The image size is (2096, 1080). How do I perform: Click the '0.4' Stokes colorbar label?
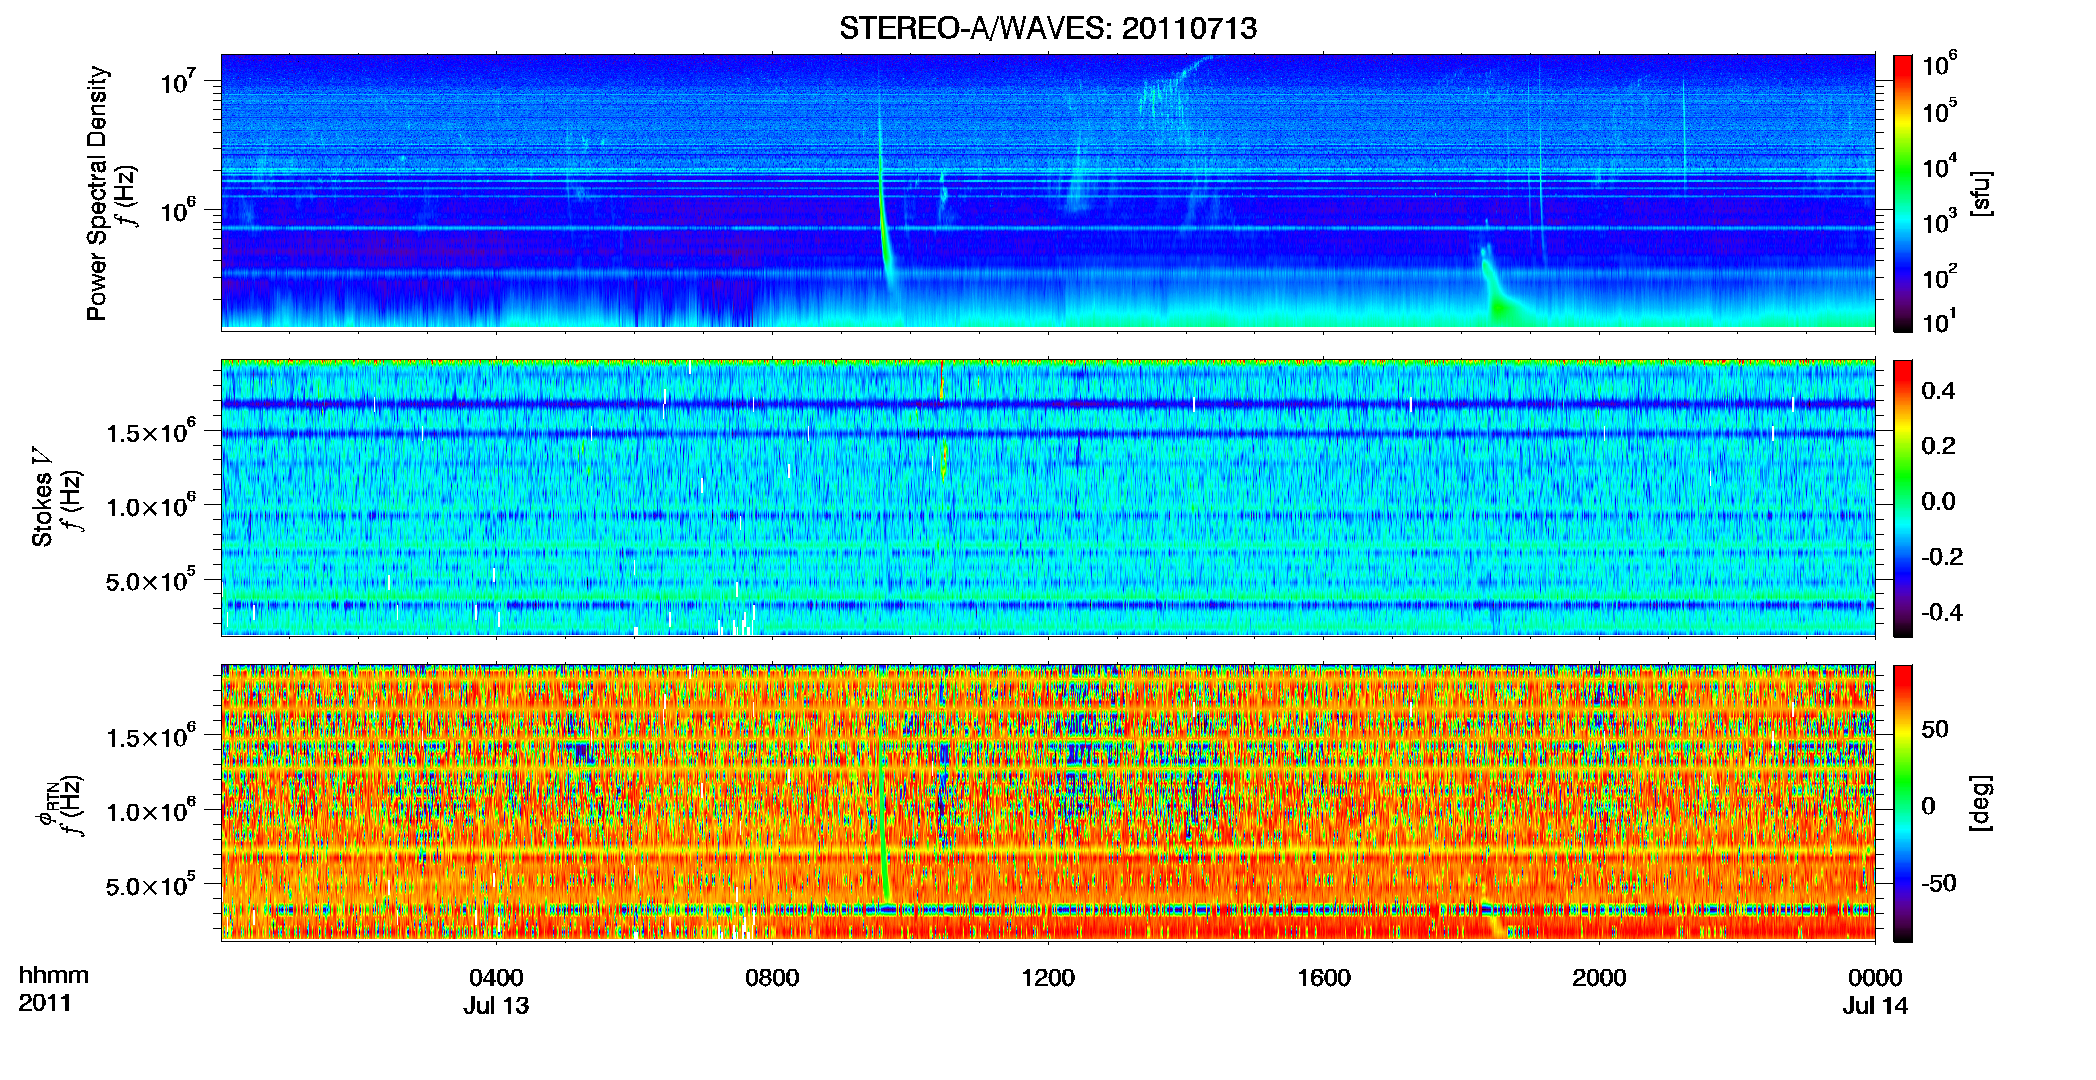click(1938, 391)
